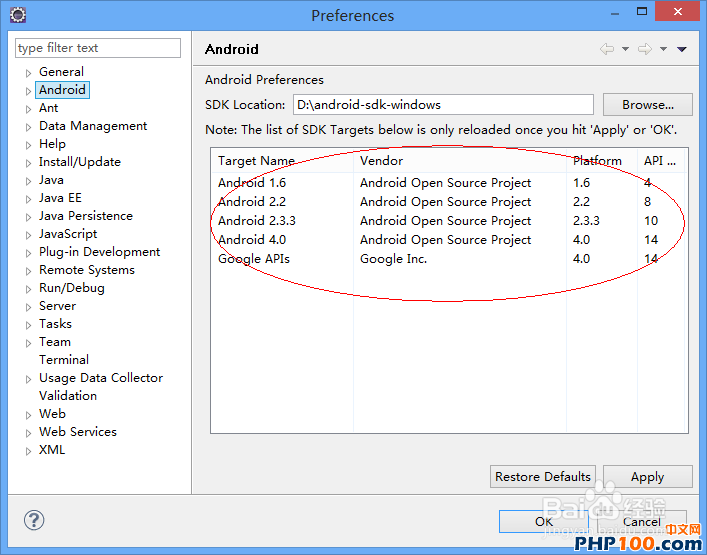Expand the Java EE node
707x555 pixels.
click(x=28, y=199)
